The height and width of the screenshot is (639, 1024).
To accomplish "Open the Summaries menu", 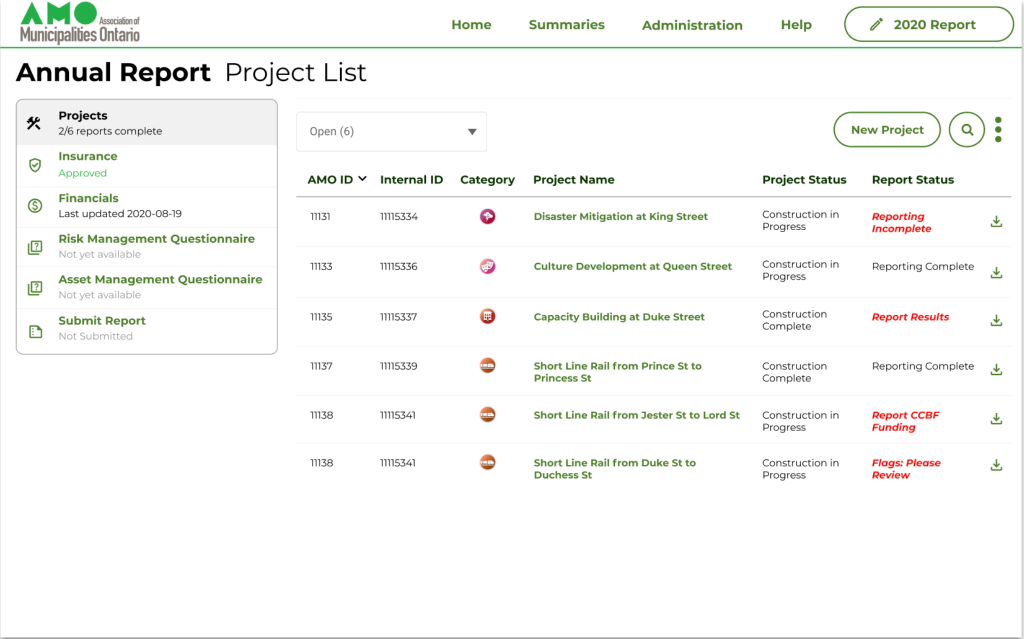I will coord(566,24).
